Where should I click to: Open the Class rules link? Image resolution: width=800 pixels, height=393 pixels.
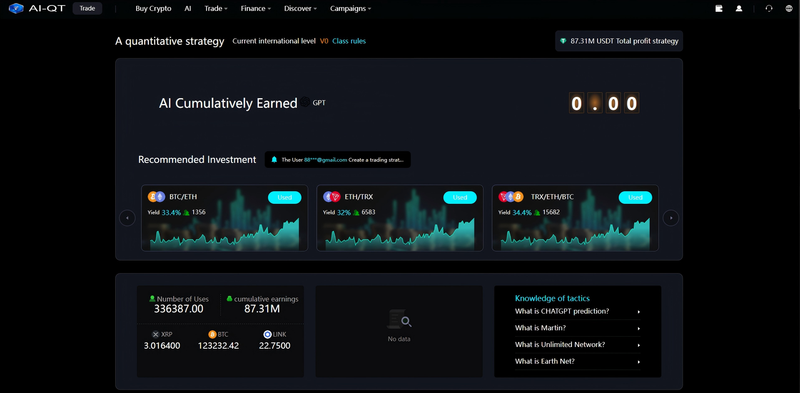(349, 41)
